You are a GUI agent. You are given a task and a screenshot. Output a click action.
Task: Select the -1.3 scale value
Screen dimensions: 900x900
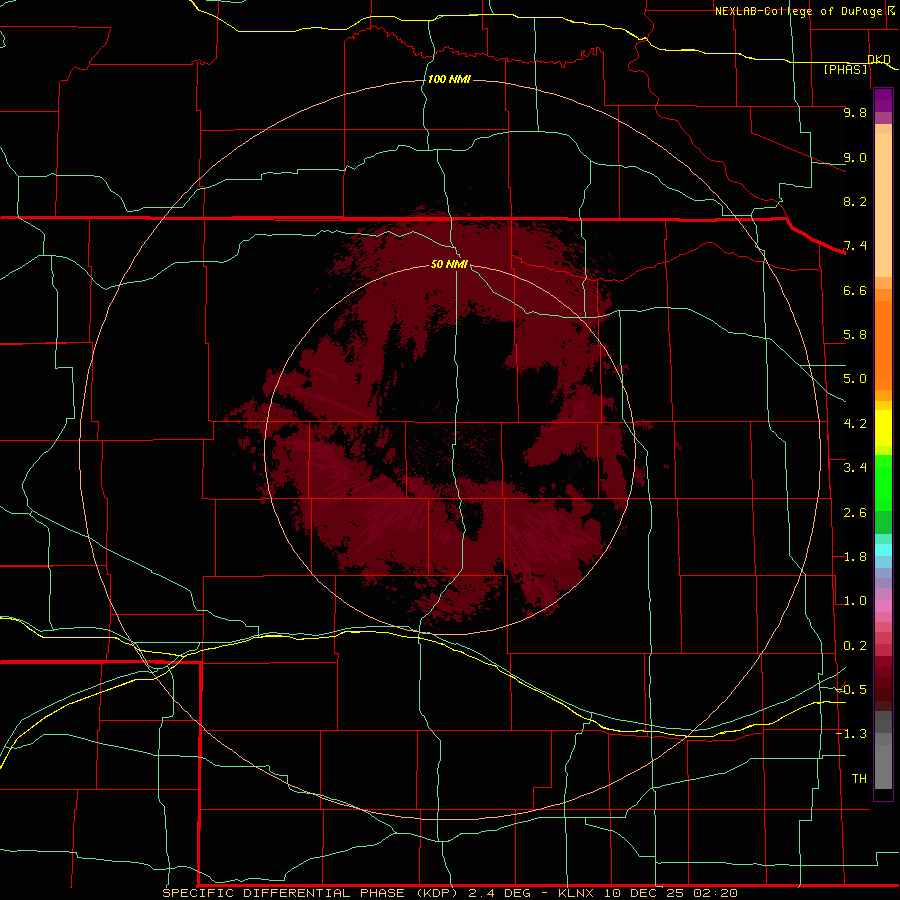(x=852, y=734)
